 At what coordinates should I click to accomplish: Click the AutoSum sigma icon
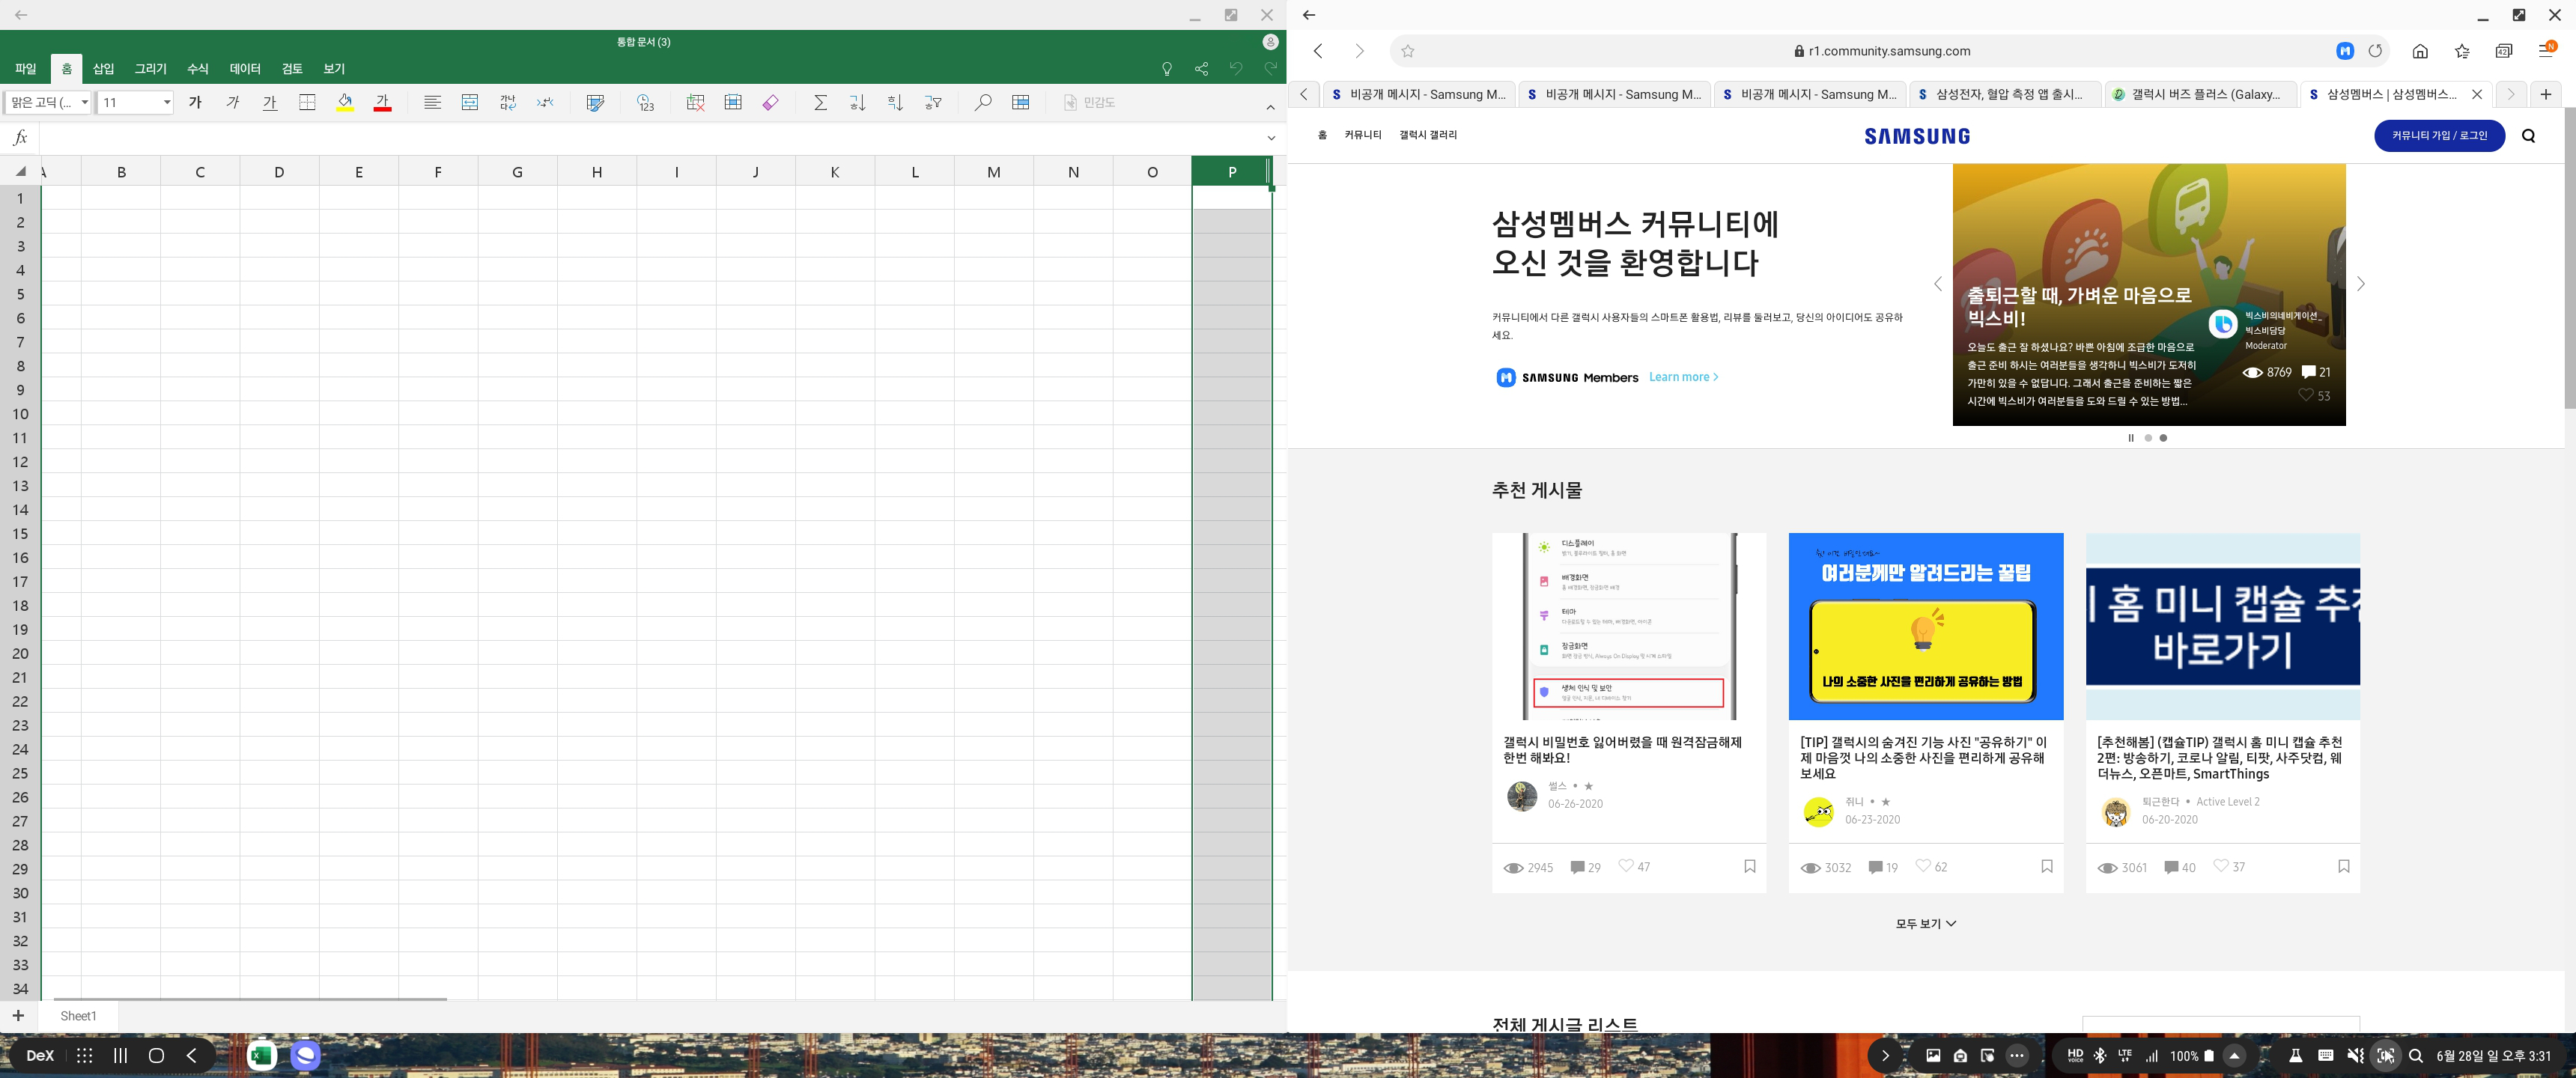820,102
